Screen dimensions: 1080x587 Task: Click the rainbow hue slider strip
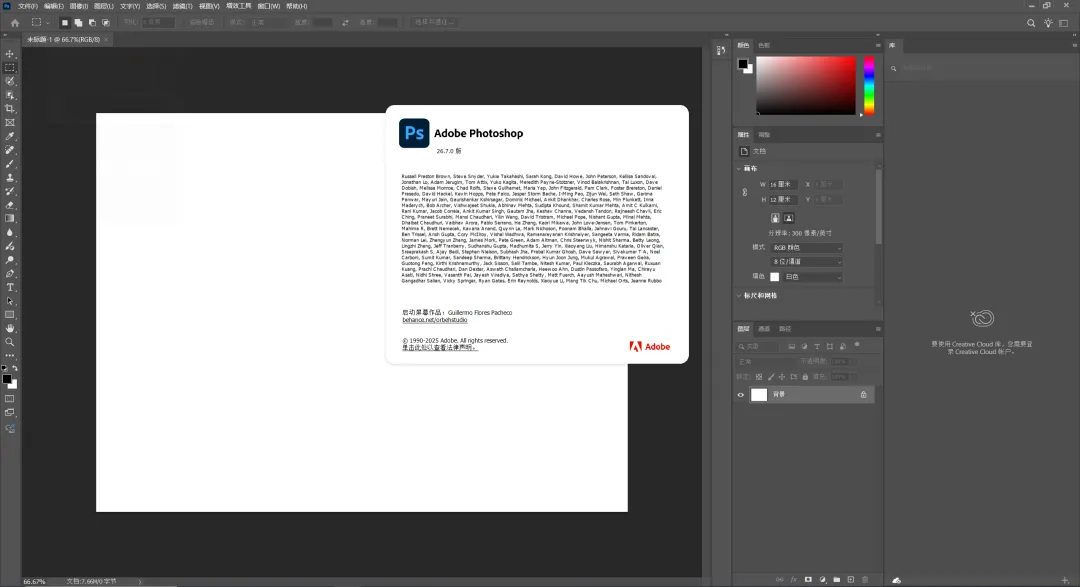click(869, 85)
